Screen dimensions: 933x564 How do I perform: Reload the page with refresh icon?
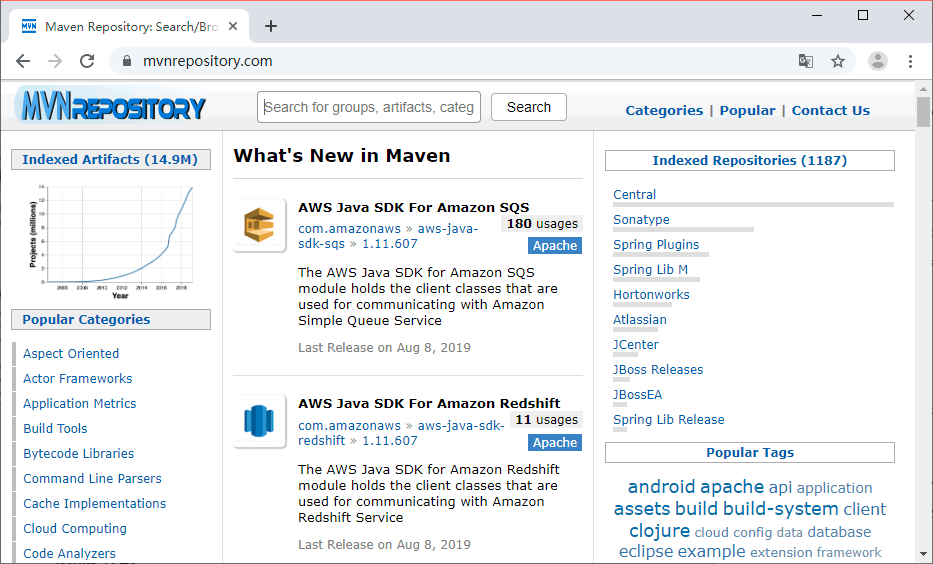coord(87,61)
